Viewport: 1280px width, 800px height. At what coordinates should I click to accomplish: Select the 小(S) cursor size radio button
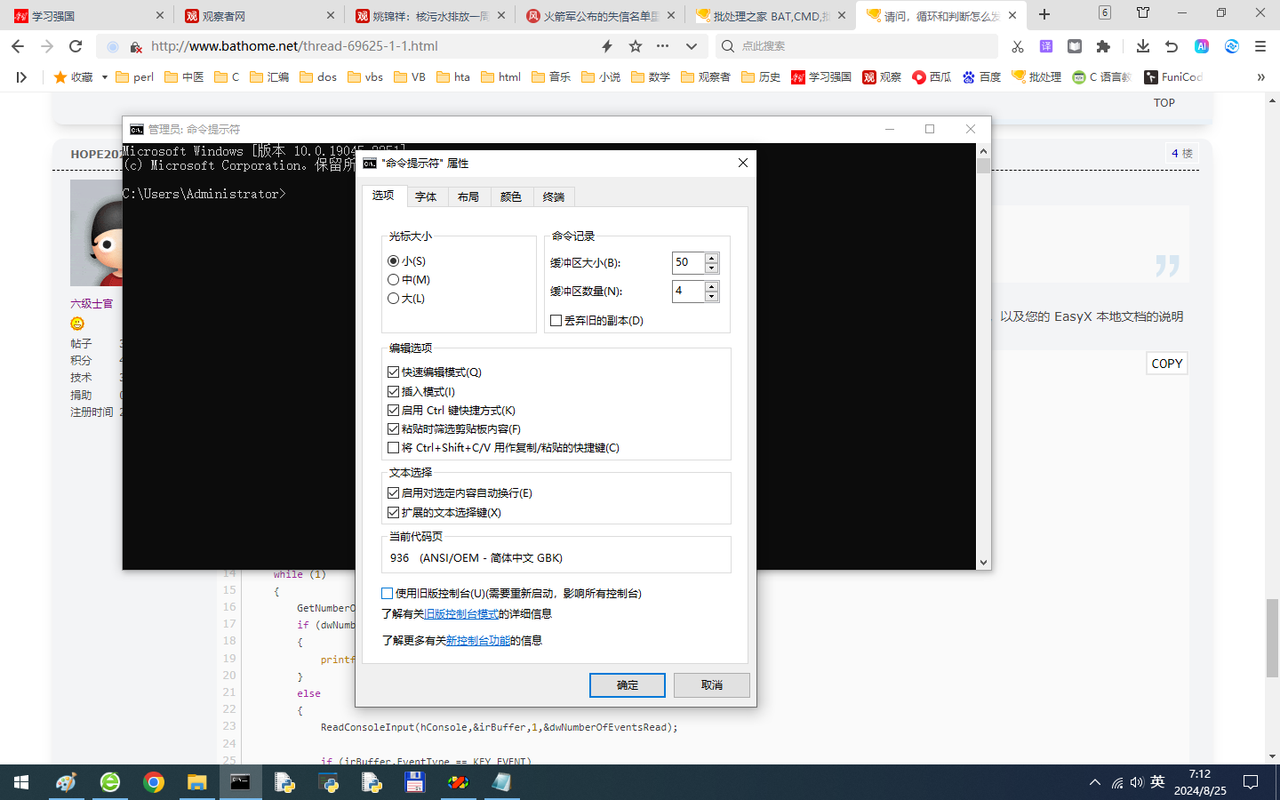(393, 260)
